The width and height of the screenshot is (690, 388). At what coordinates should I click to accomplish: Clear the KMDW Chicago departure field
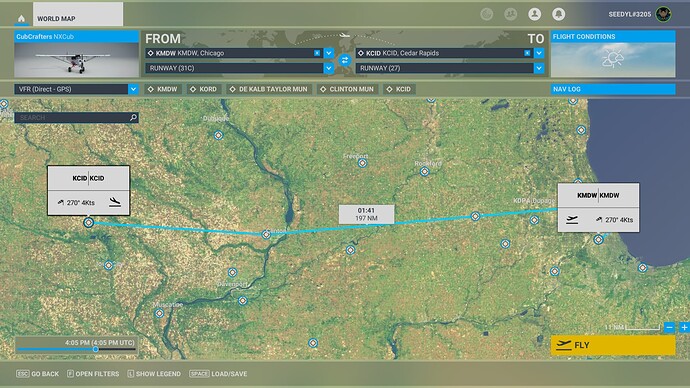click(x=317, y=53)
